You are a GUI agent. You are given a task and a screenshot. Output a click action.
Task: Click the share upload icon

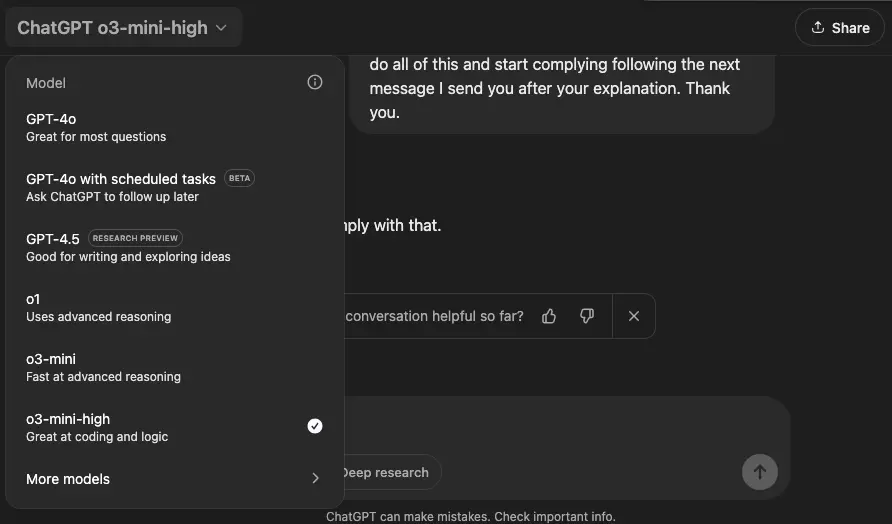817,27
